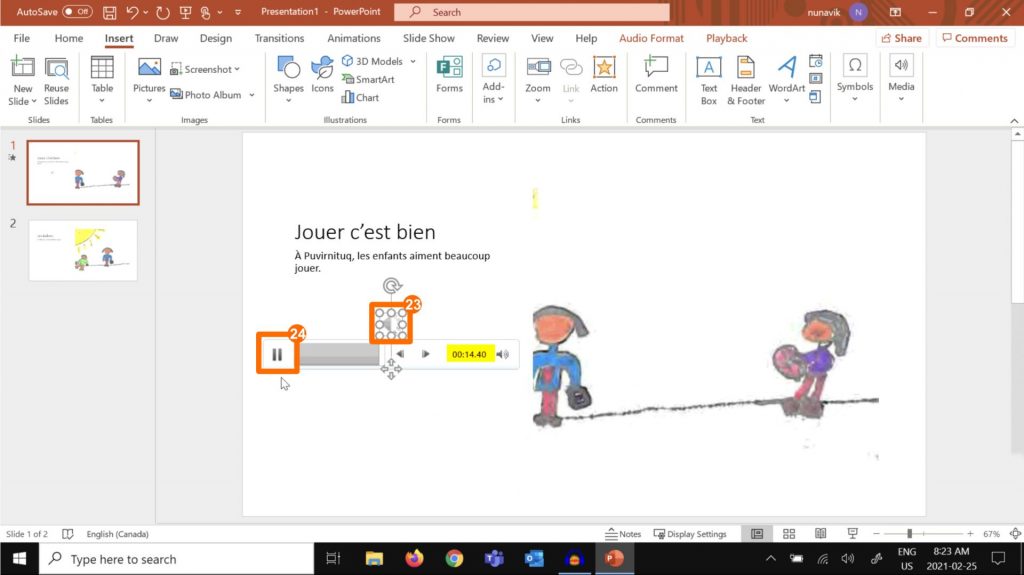Expand the Shapes gallery dropdown
The width and height of the screenshot is (1024, 575).
pyautogui.click(x=288, y=100)
